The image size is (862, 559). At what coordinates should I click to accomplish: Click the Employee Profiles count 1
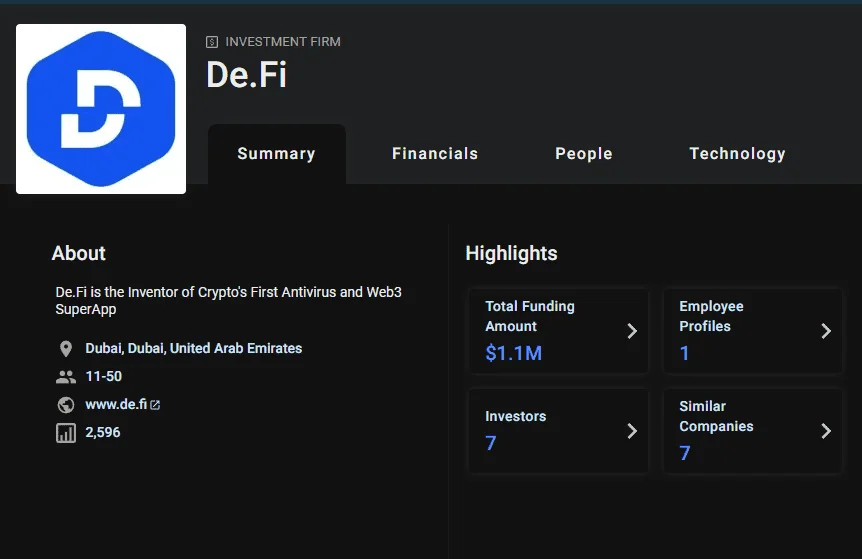[684, 353]
